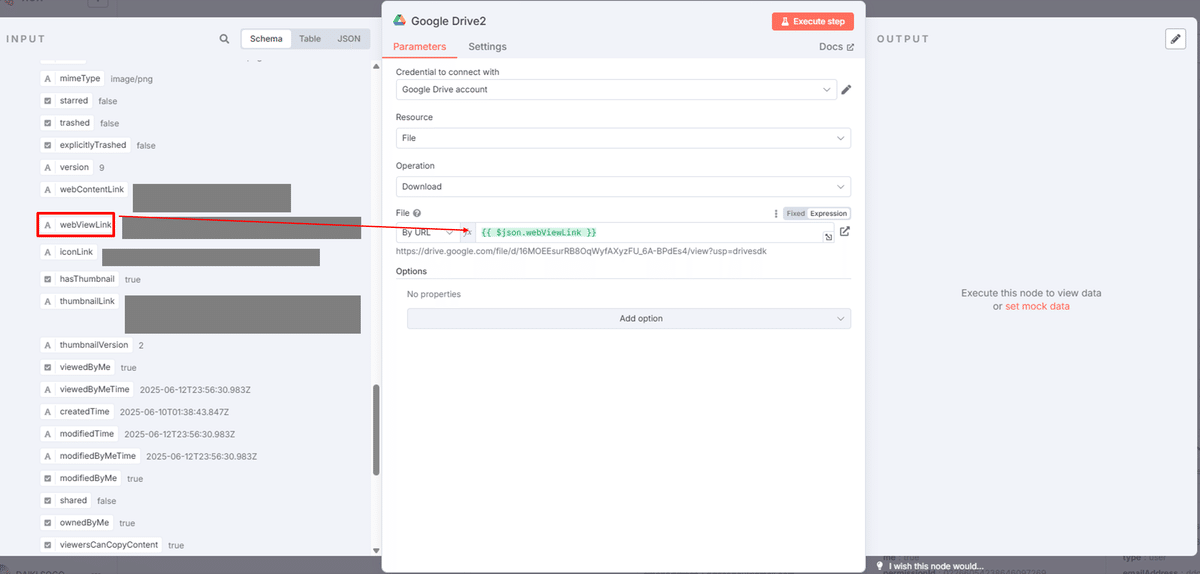Screen dimensions: 1200x574
Task: Select the mimeType schema field
Action: pyautogui.click(x=72, y=78)
